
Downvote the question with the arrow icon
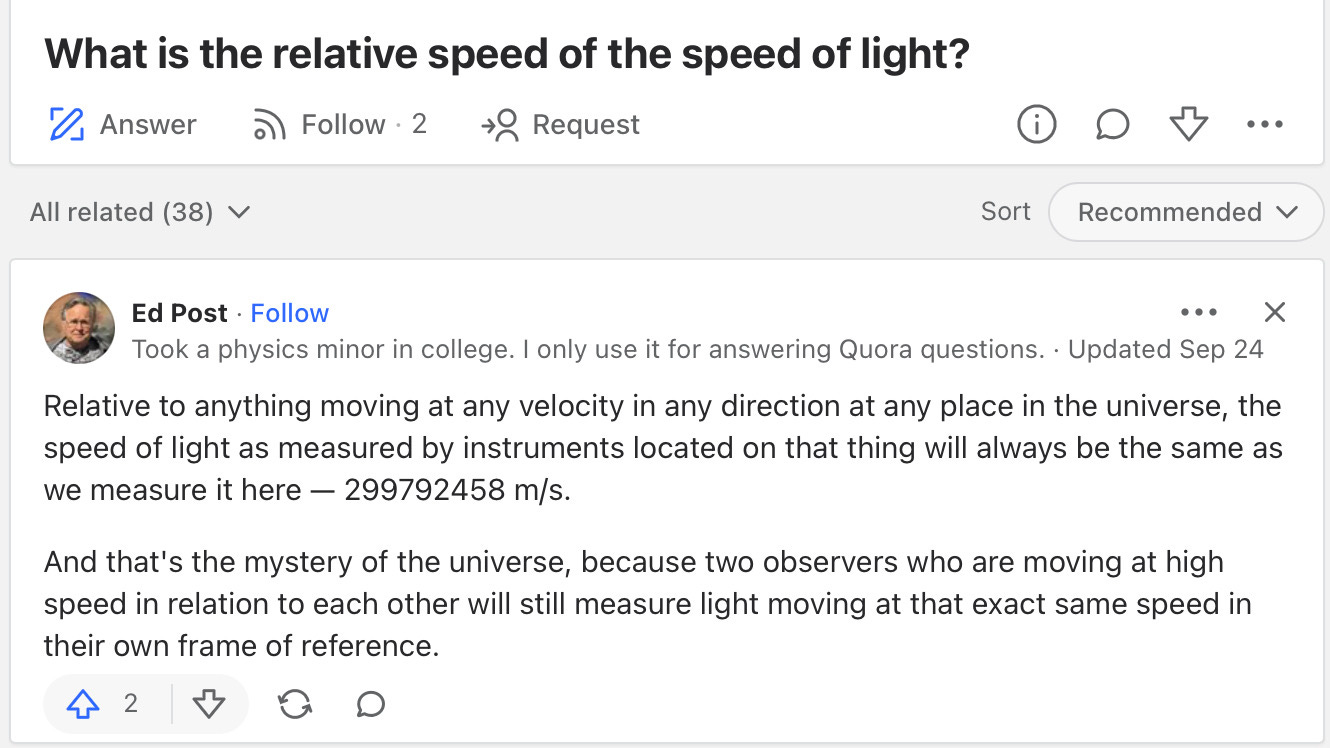[x=1188, y=125]
